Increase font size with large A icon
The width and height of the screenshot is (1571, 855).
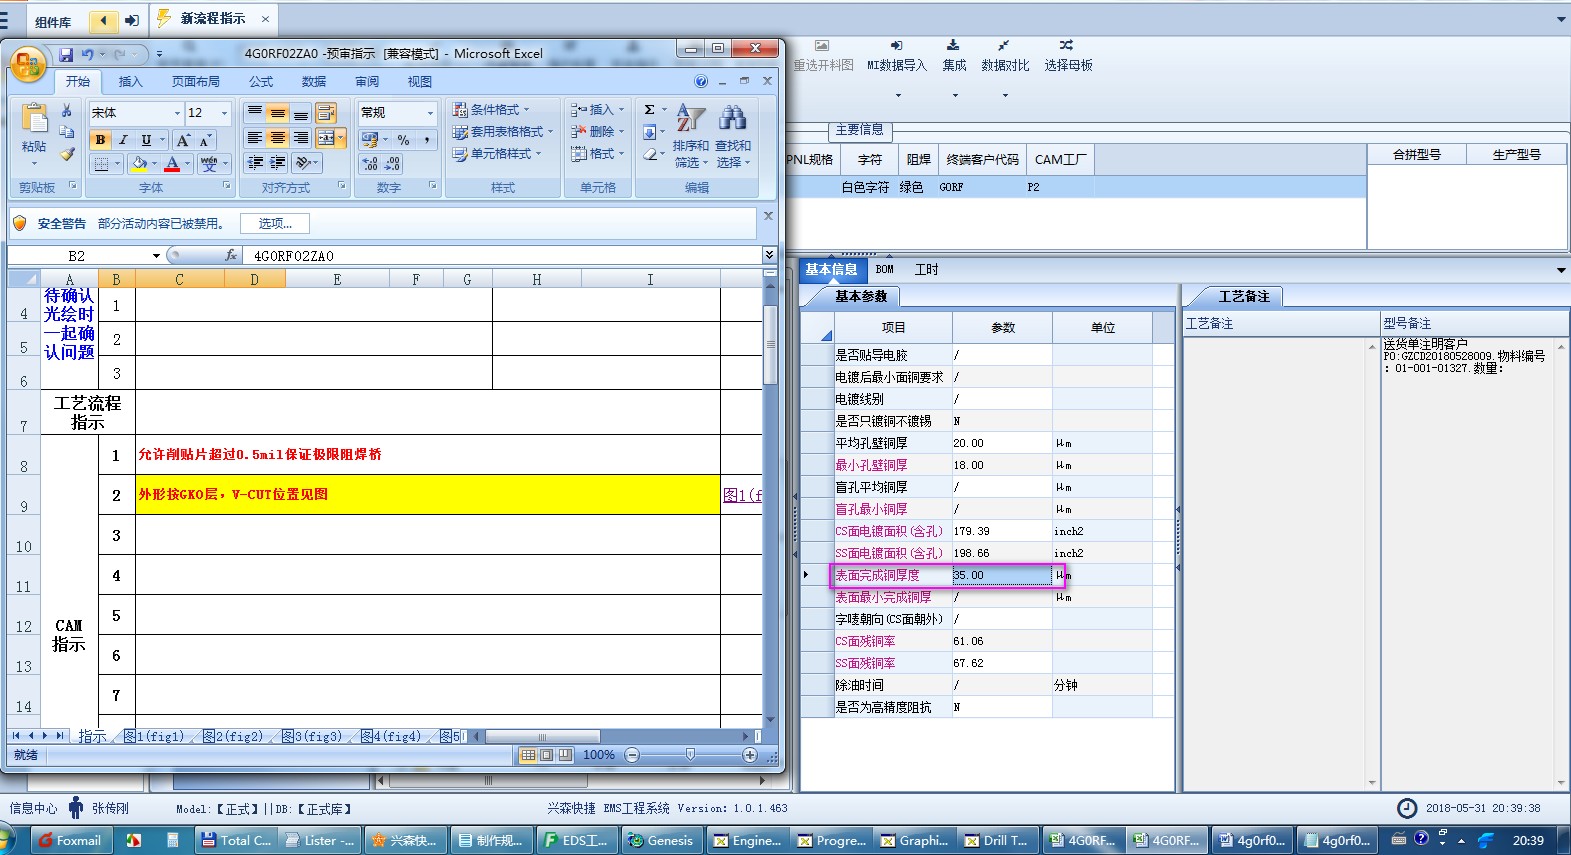tap(183, 140)
